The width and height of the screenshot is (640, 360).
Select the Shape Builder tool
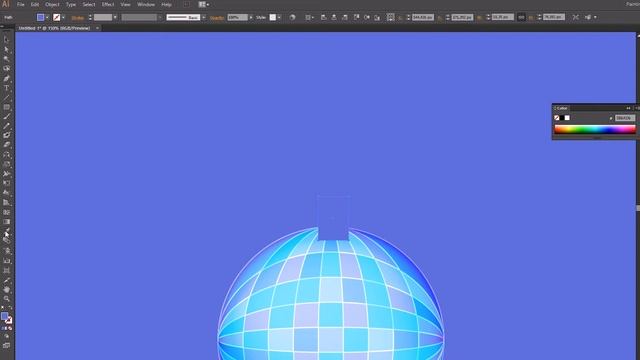(x=6, y=193)
